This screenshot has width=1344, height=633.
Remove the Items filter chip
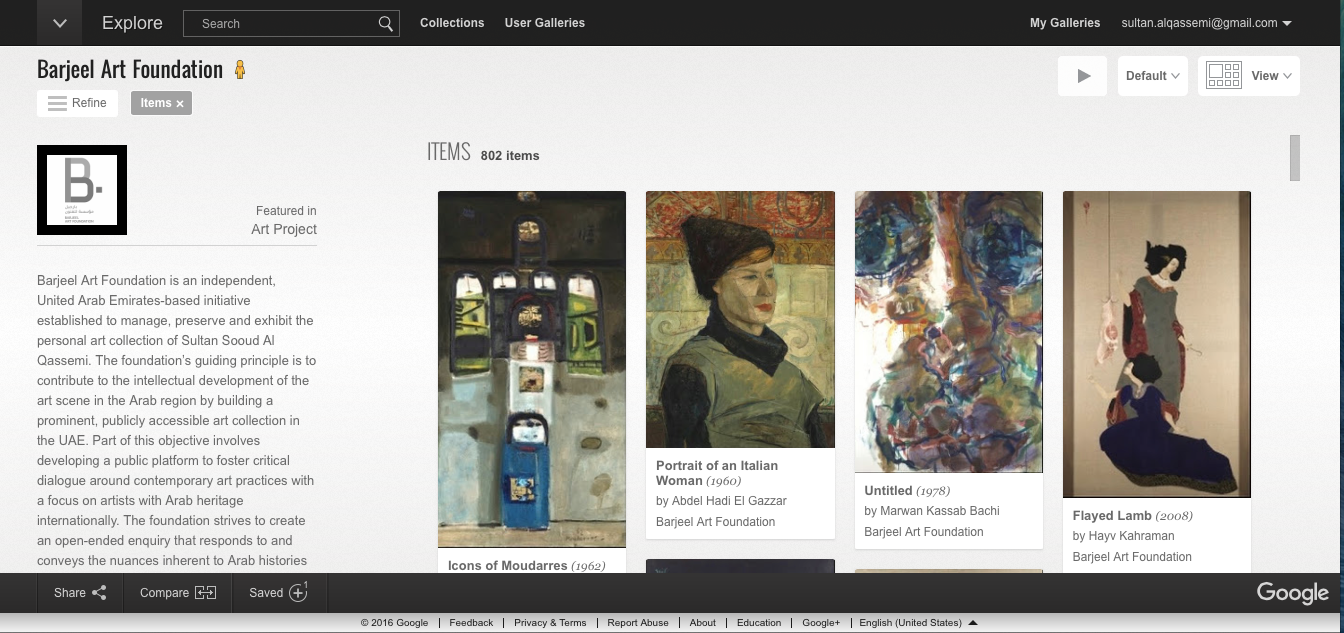180,104
